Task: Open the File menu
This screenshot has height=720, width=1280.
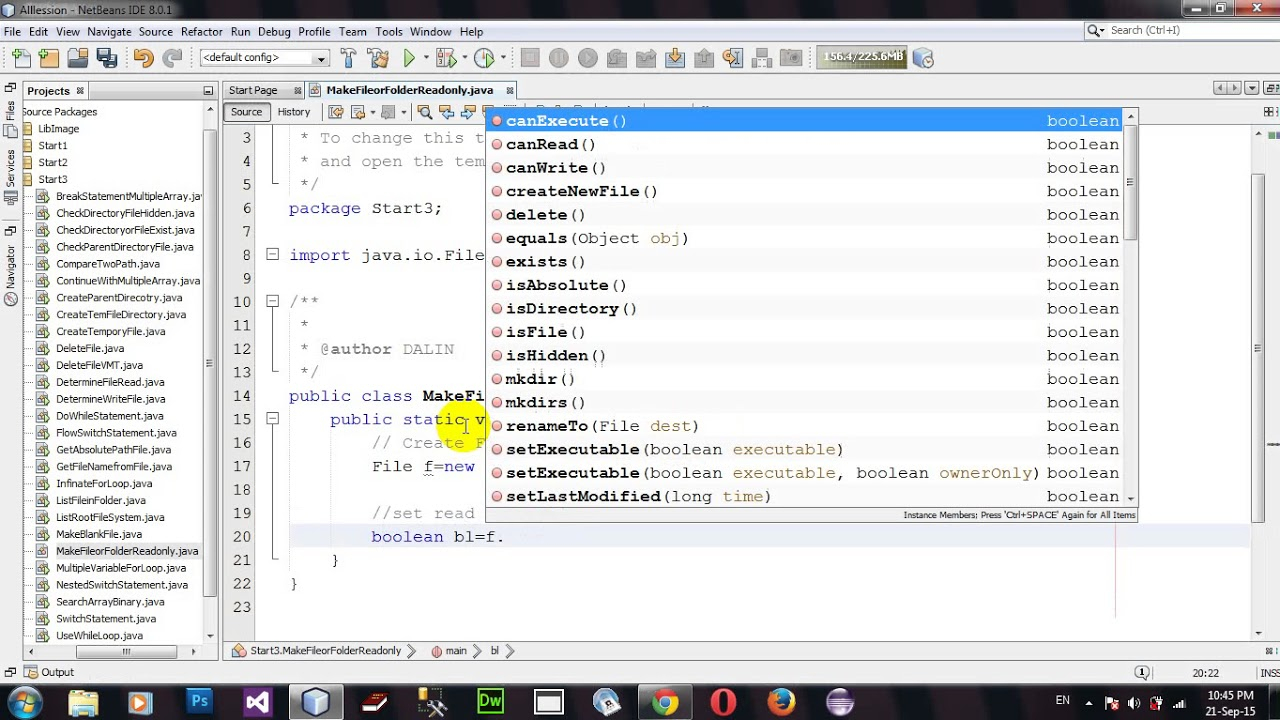Action: [x=12, y=31]
